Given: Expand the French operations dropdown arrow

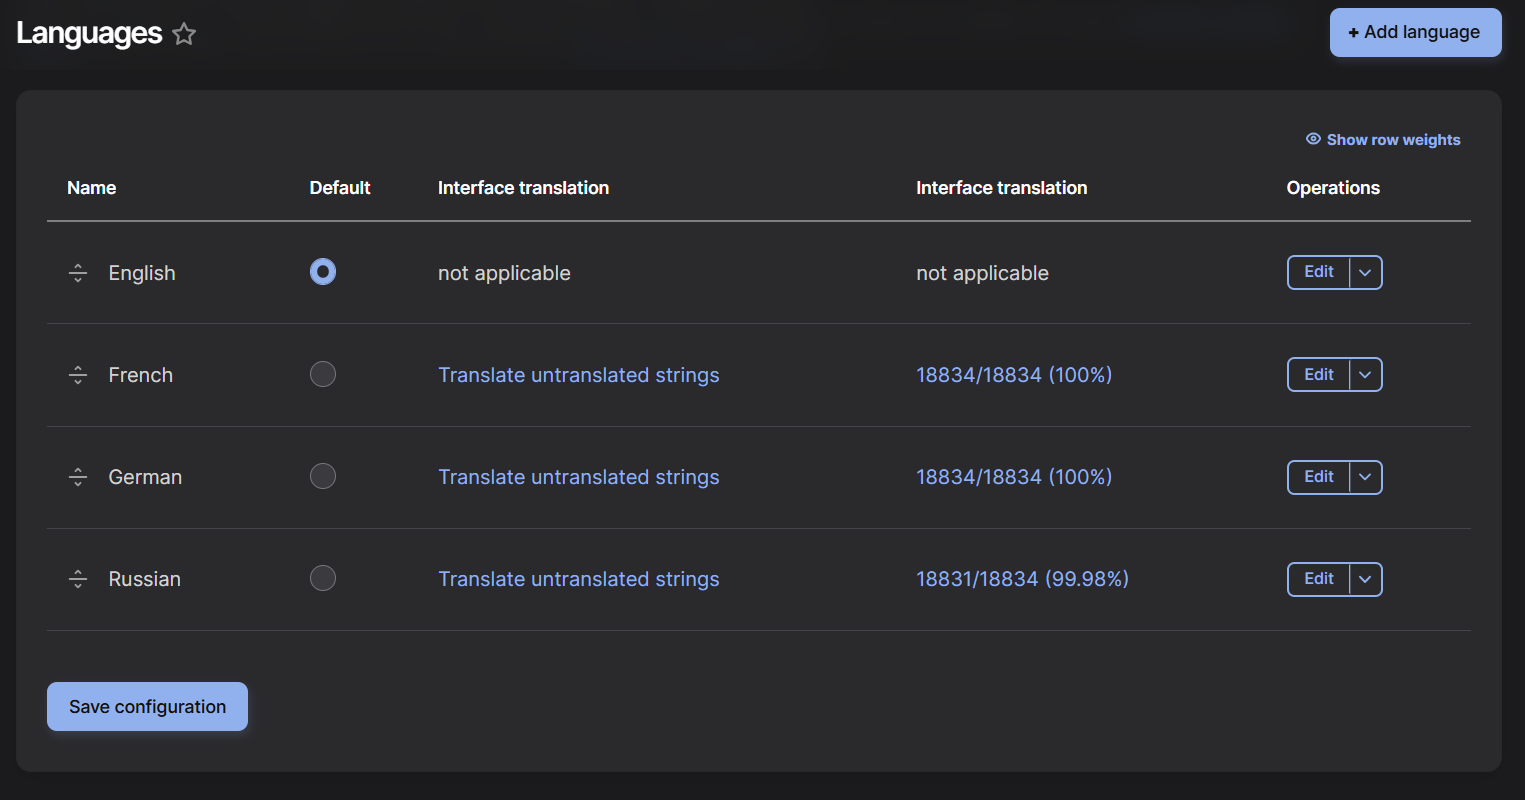Looking at the screenshot, I should 1365,375.
